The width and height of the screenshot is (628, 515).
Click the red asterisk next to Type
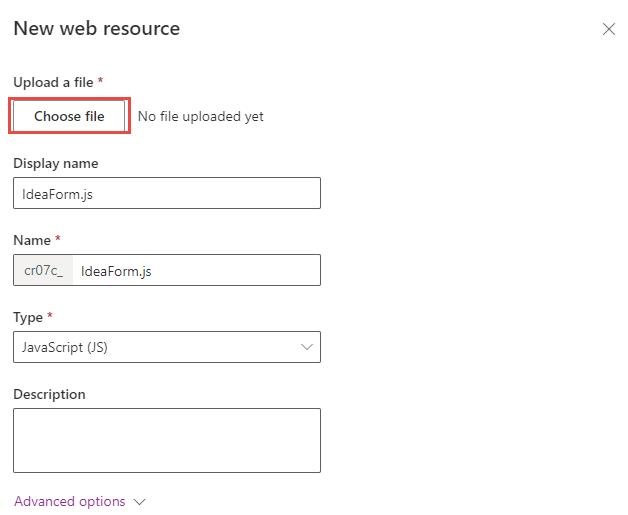click(x=50, y=315)
